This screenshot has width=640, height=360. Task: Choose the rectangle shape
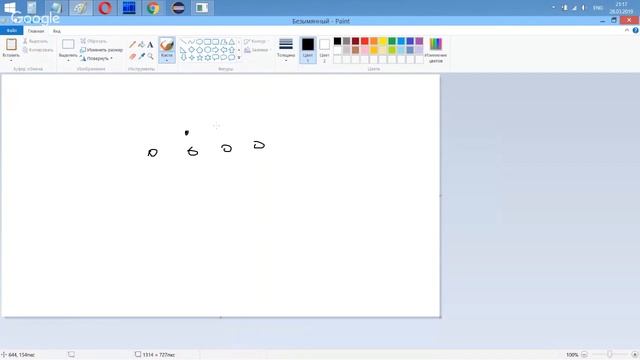207,42
